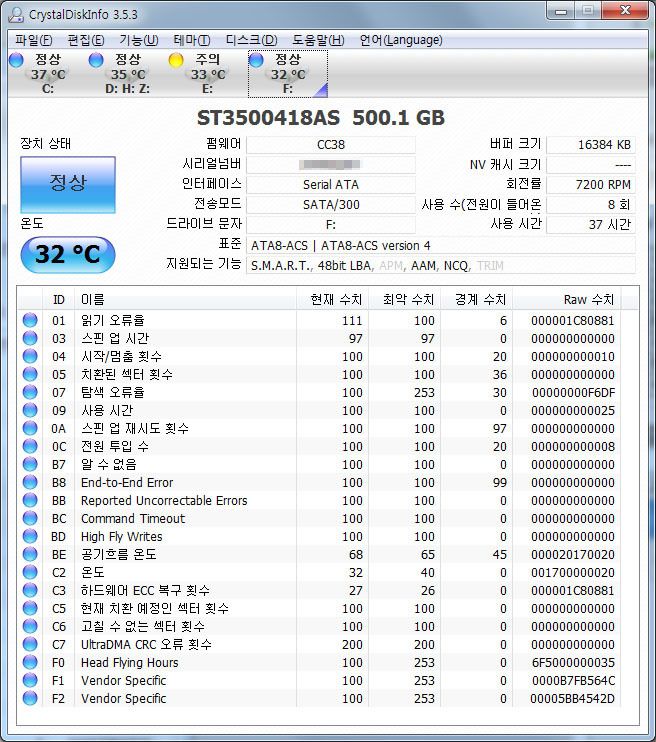This screenshot has width=656, height=742.
Task: Open the 언어(Language) menu
Action: [401, 40]
